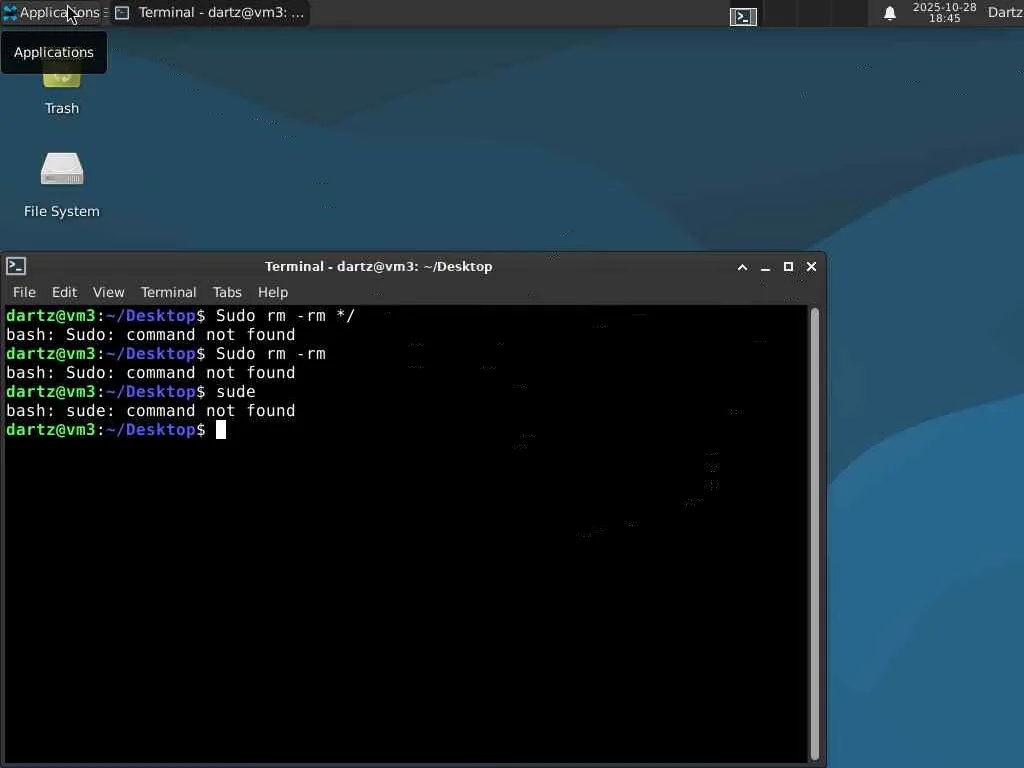The image size is (1024, 768).
Task: Open the Help menu in Terminal
Action: coord(273,292)
